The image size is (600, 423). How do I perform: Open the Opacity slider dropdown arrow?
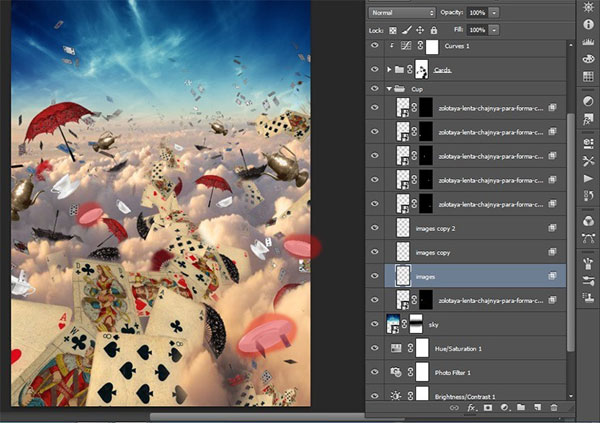[494, 13]
